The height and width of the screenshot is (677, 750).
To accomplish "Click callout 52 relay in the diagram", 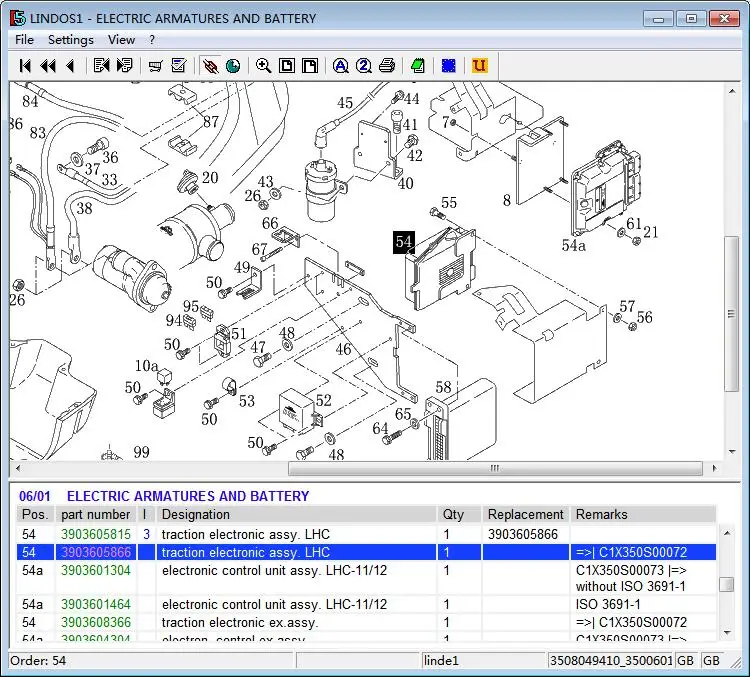I will pos(323,400).
